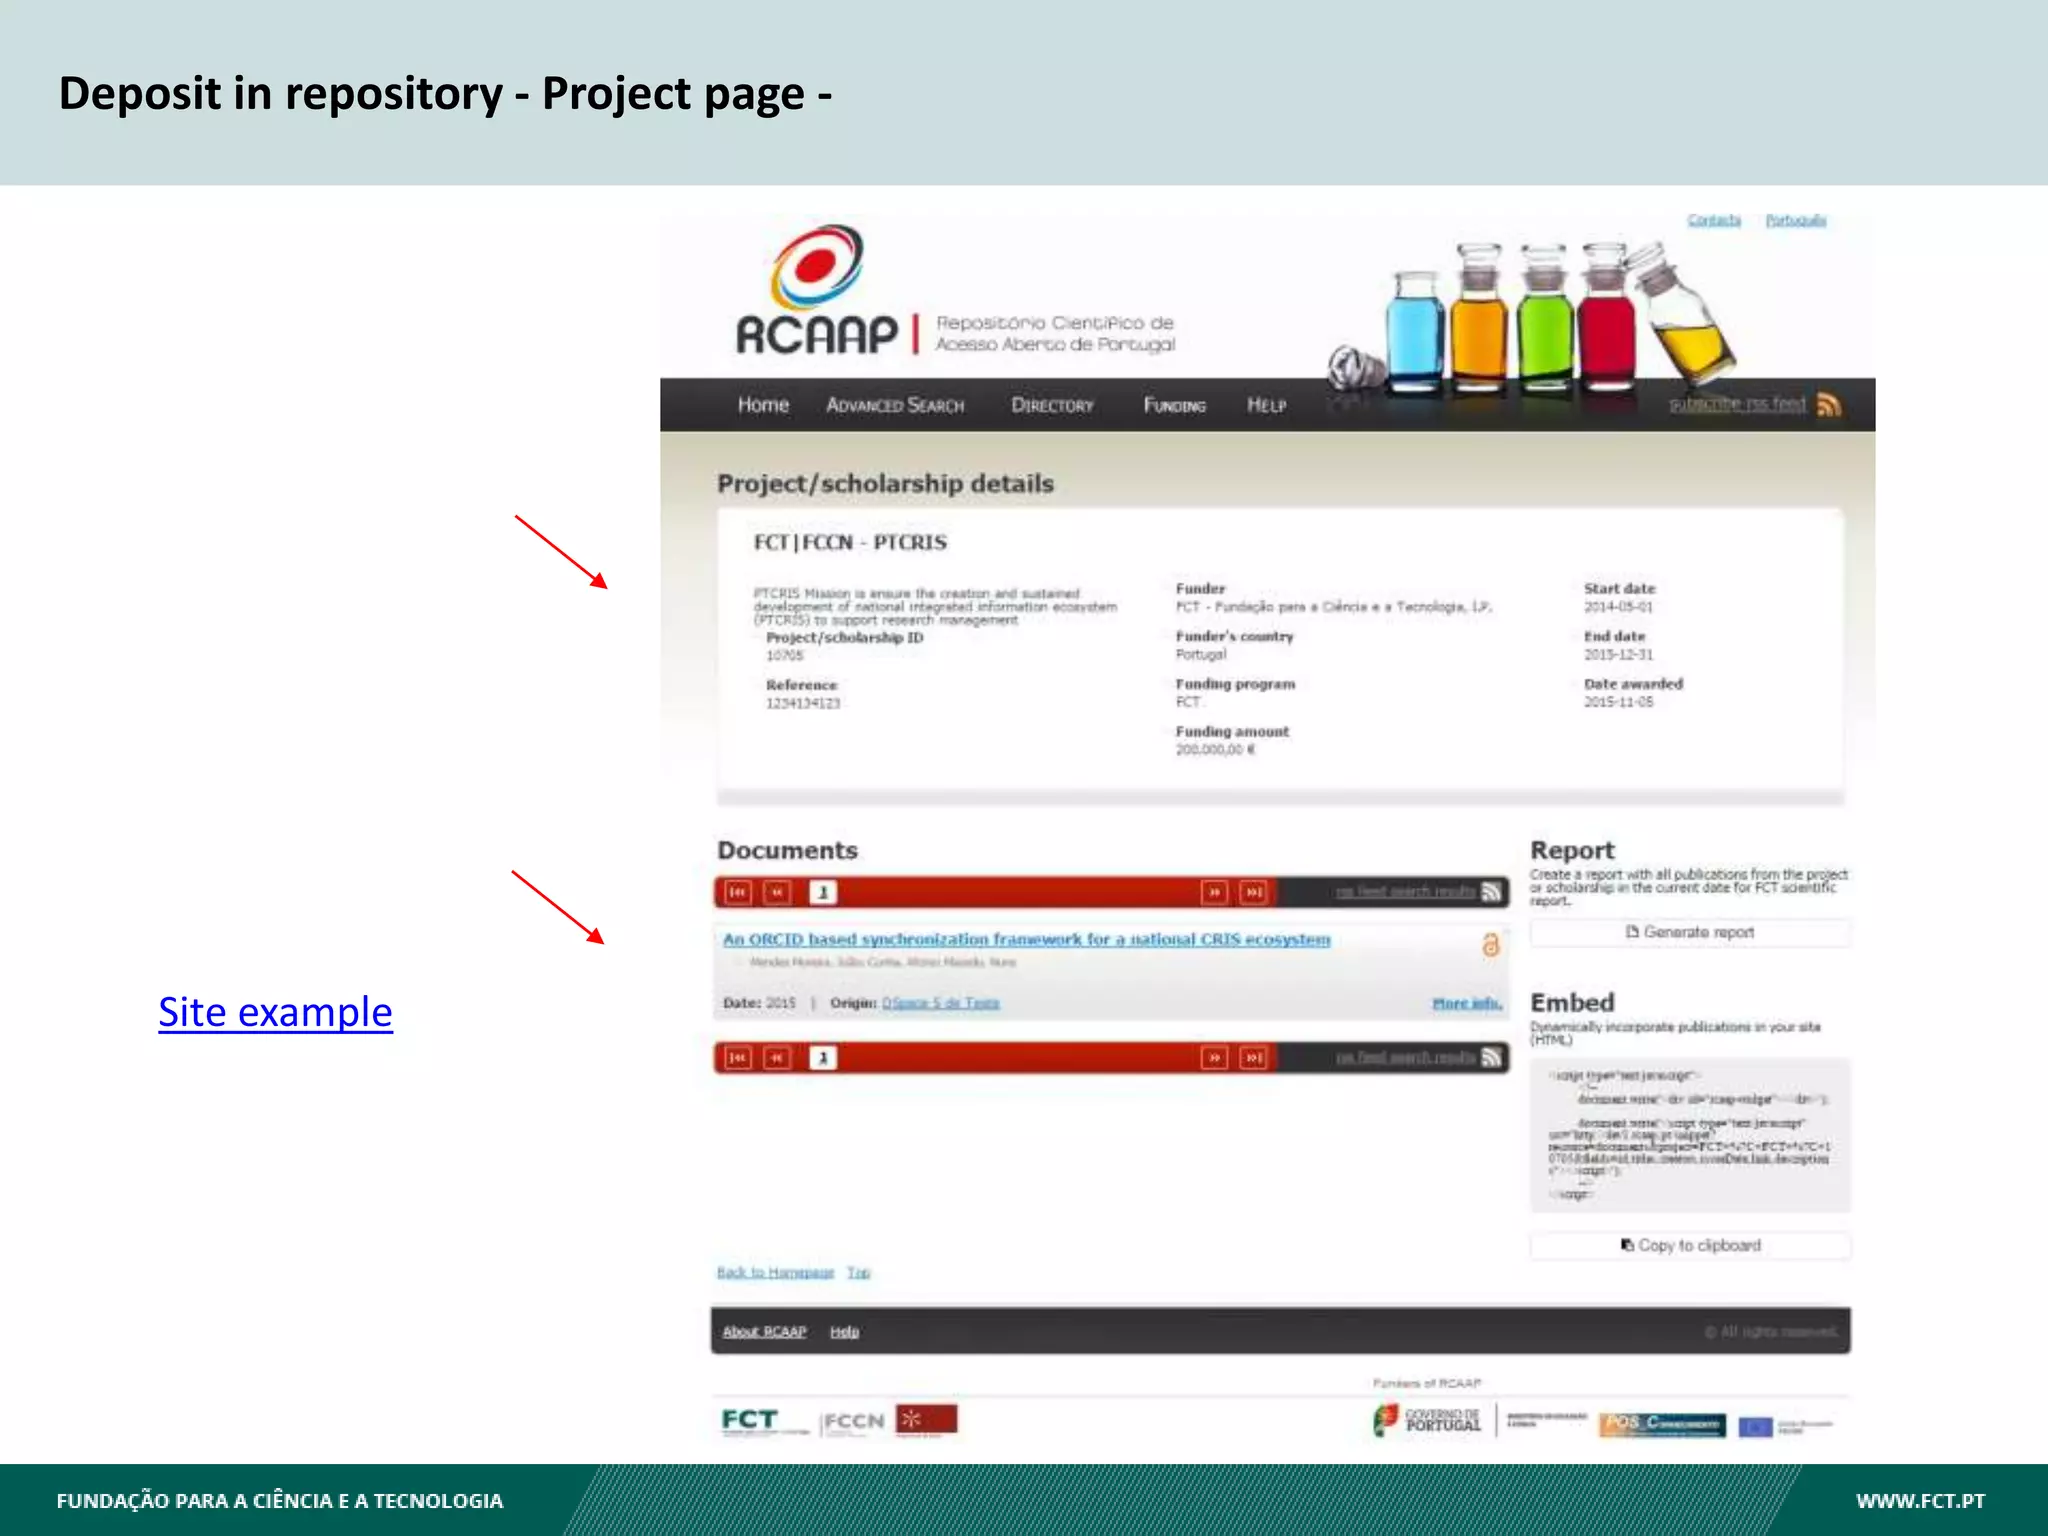Click the Reference value 1234134123
Viewport: 2048px width, 1536px height.
coord(803,704)
